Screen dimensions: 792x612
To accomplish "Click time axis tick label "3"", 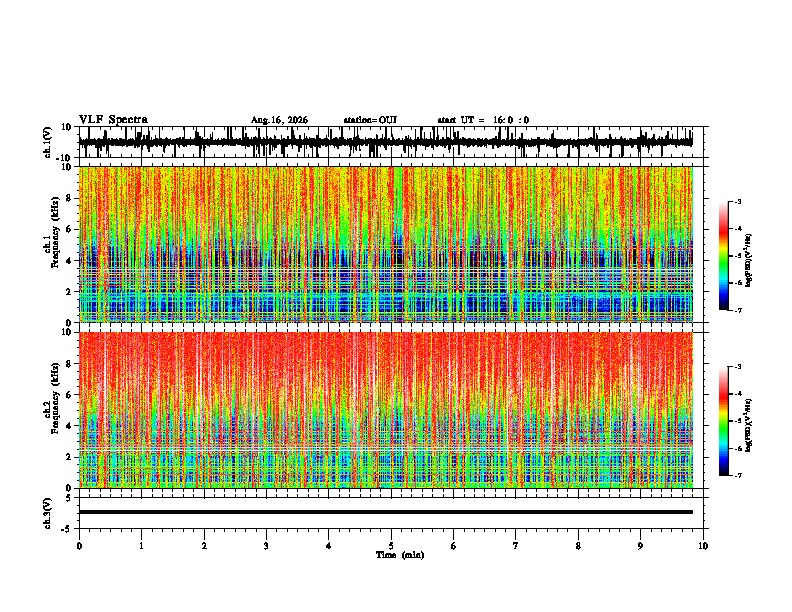I will 266,546.
